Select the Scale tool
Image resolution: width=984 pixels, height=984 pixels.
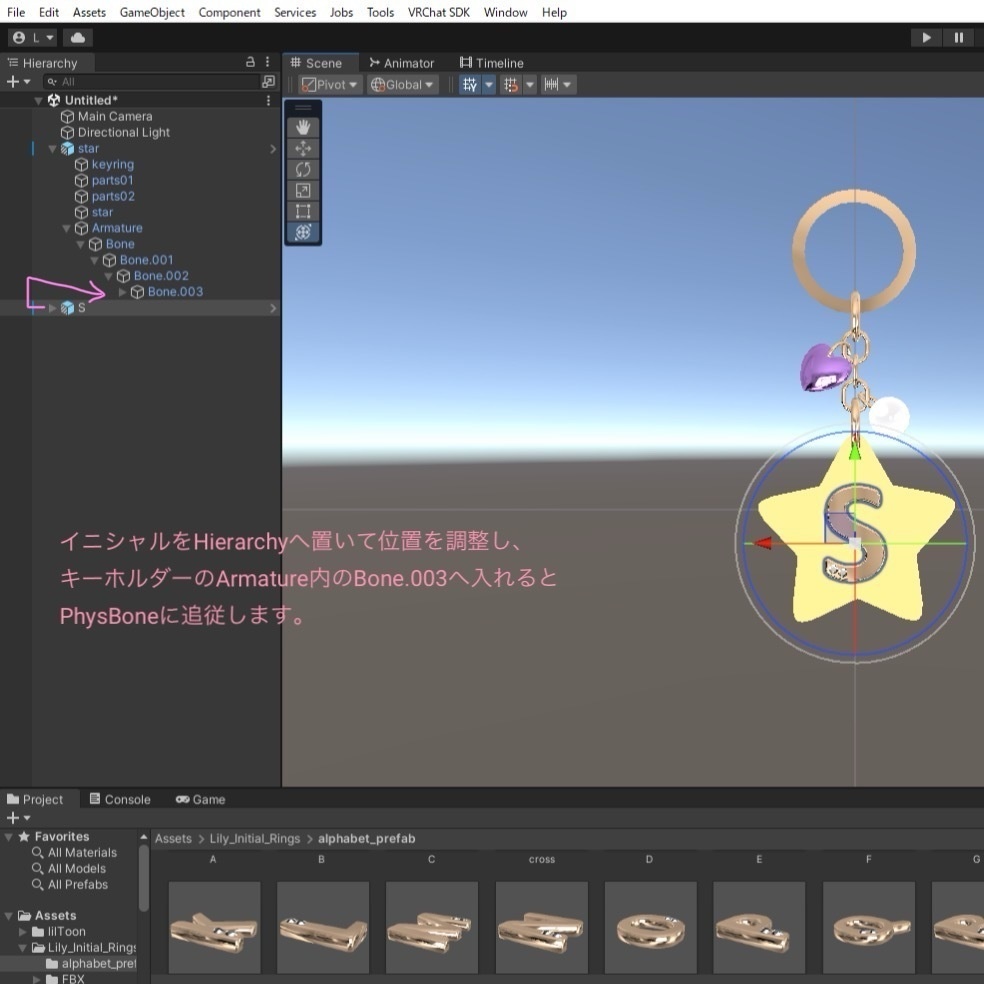coord(303,190)
